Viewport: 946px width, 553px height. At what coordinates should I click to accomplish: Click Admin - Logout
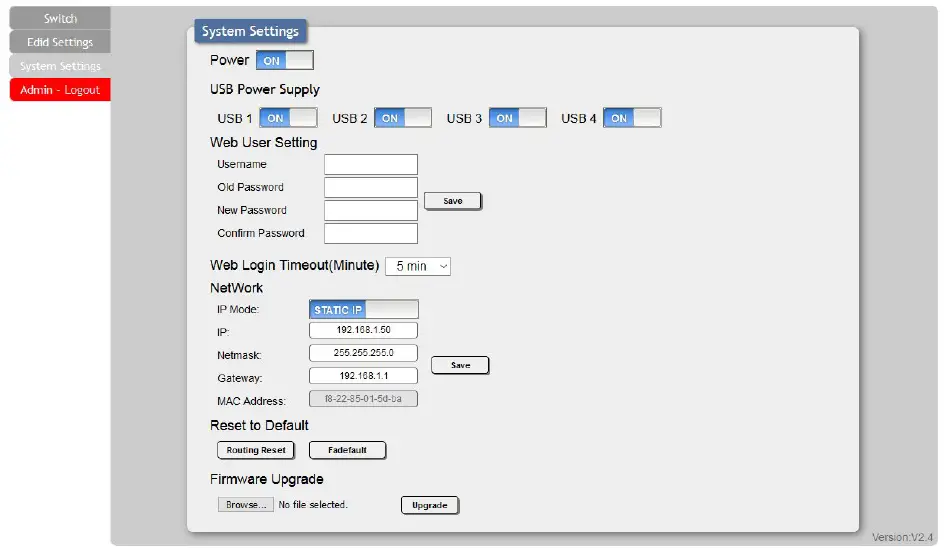point(60,90)
